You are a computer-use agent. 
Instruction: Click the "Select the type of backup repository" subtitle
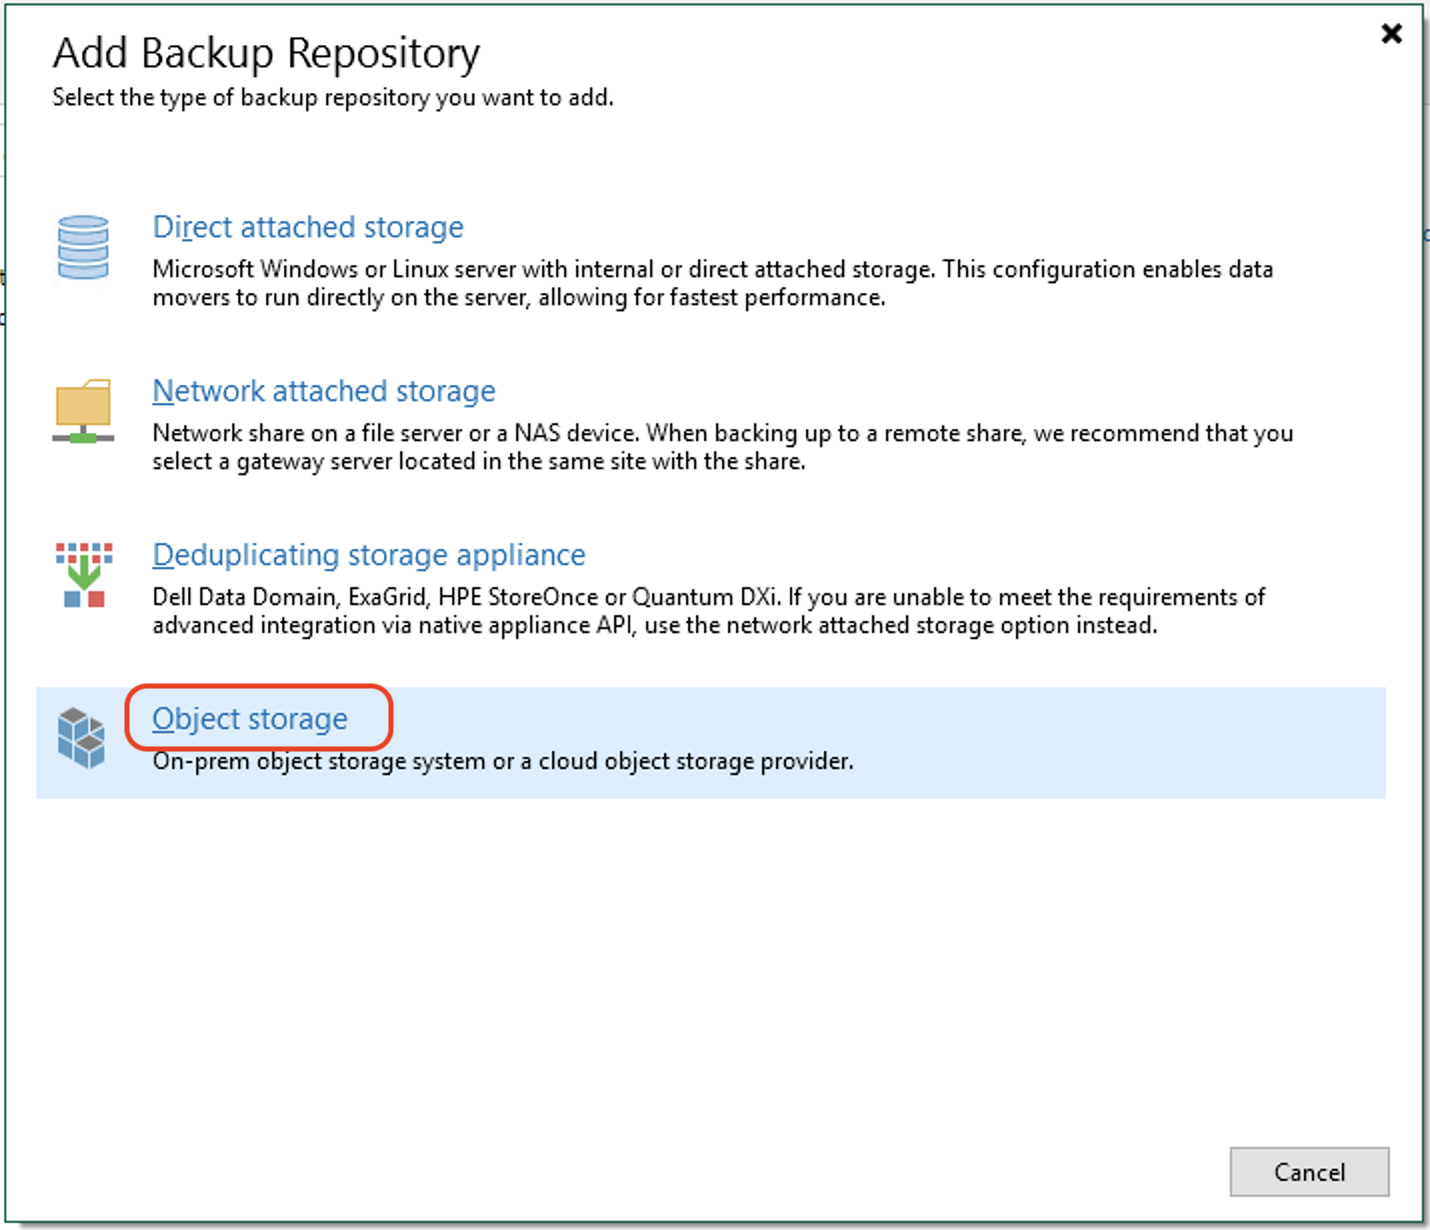(242, 97)
